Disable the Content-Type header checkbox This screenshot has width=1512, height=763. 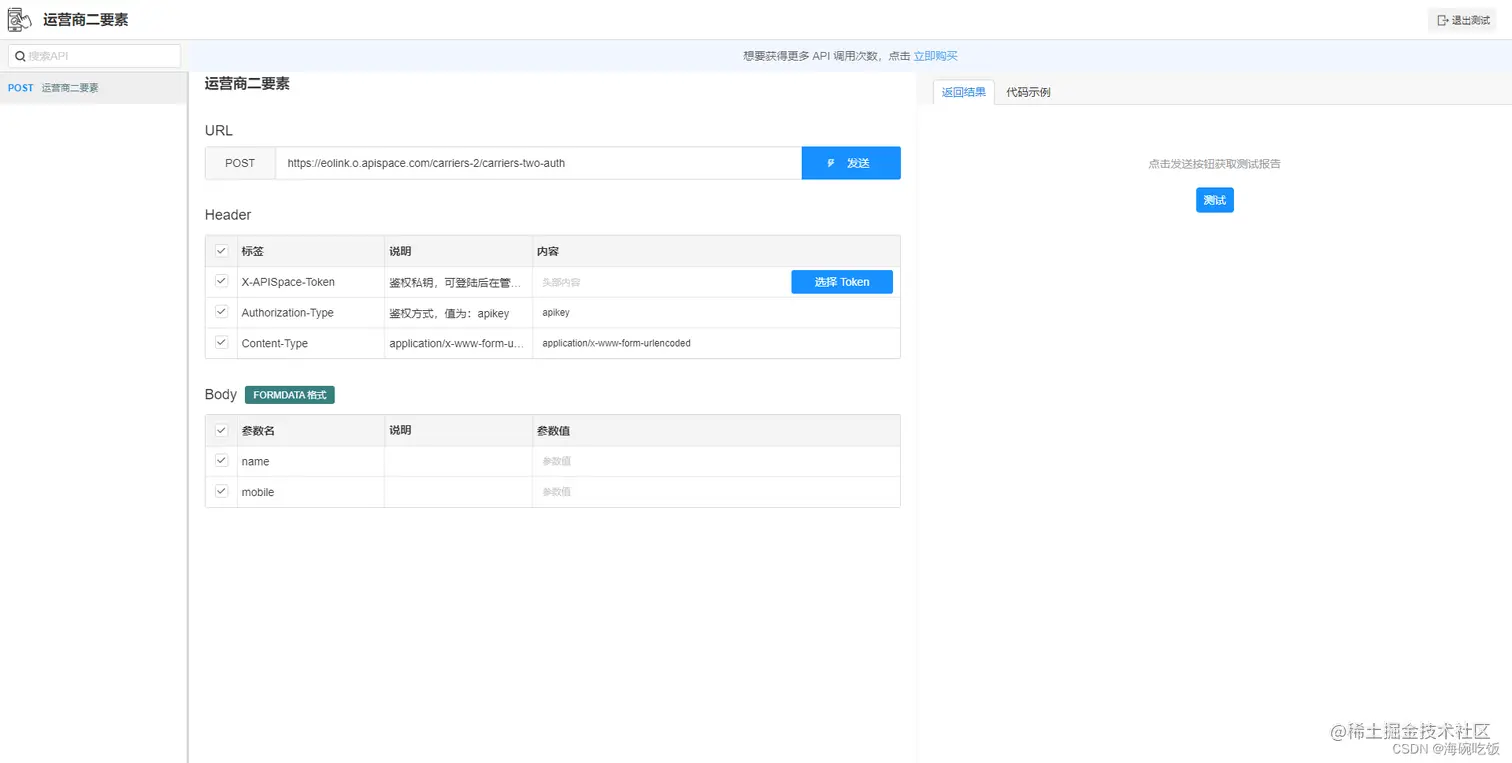[x=221, y=342]
